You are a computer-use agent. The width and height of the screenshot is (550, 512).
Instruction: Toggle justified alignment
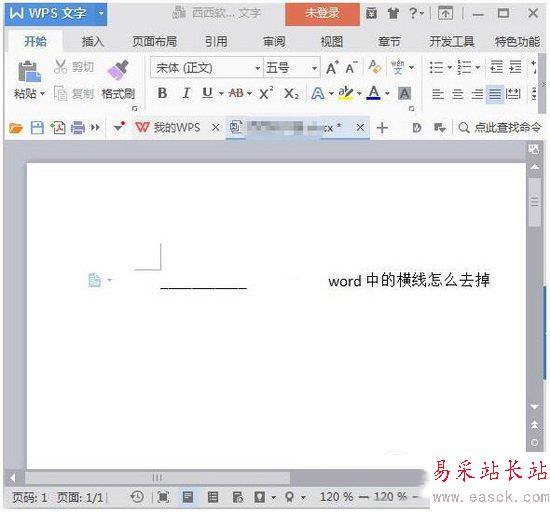(495, 94)
